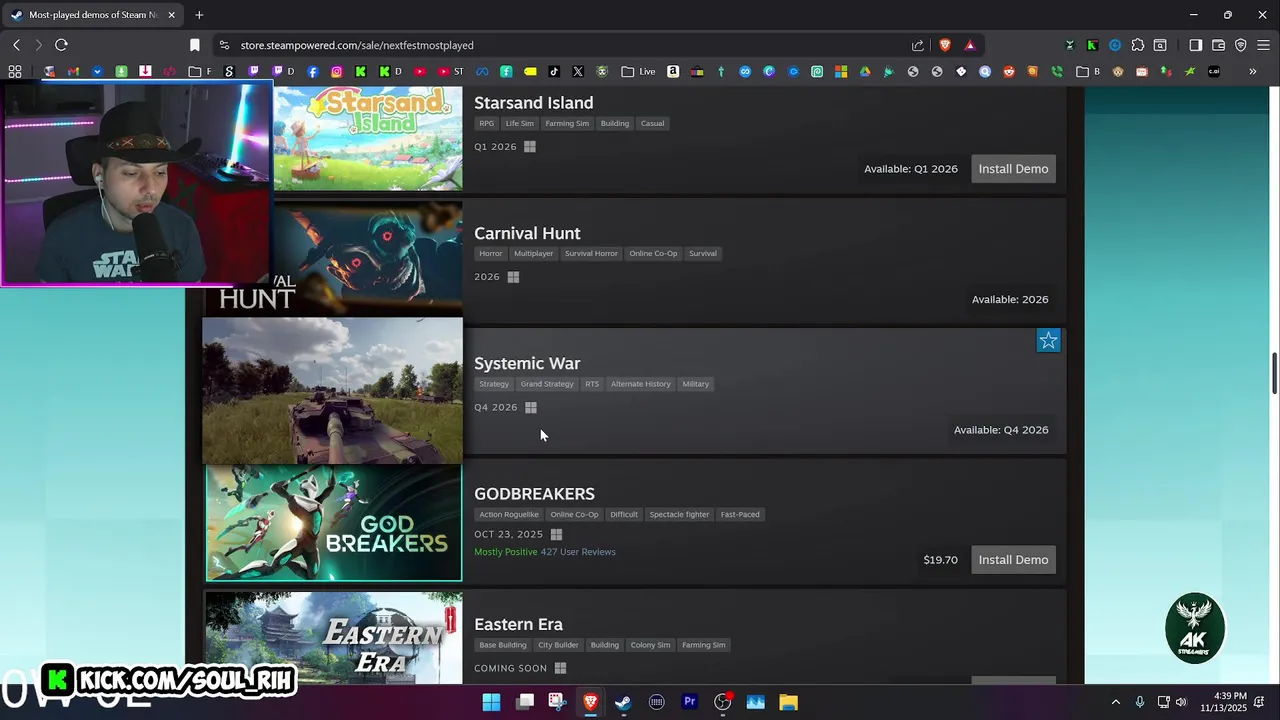The image size is (1280, 720).
Task: Click the Farming Sim tag on Starsand Island
Action: (567, 123)
